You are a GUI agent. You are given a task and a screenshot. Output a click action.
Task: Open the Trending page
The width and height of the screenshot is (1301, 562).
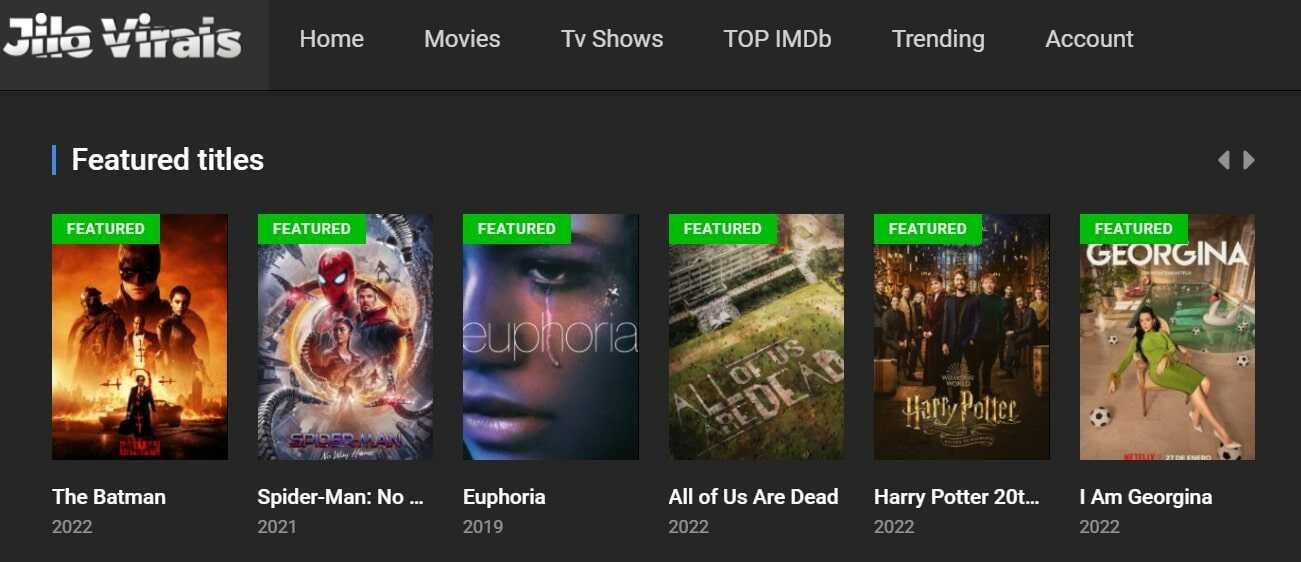[x=938, y=39]
